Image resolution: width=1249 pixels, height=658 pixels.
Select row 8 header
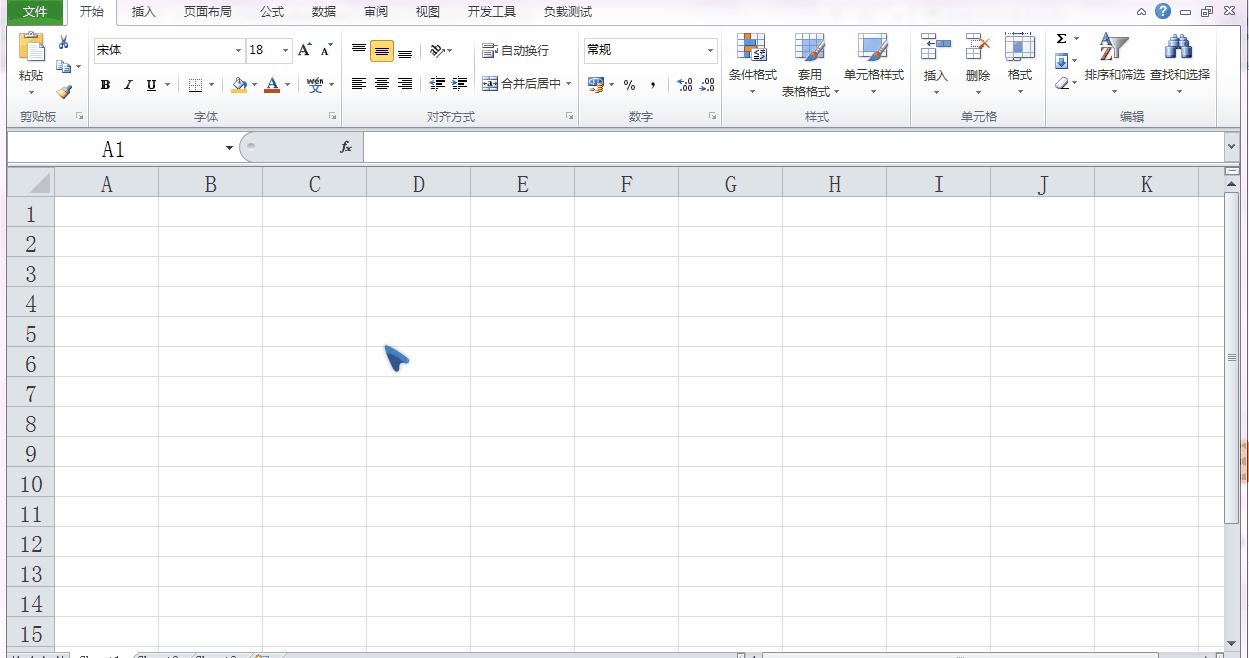31,422
